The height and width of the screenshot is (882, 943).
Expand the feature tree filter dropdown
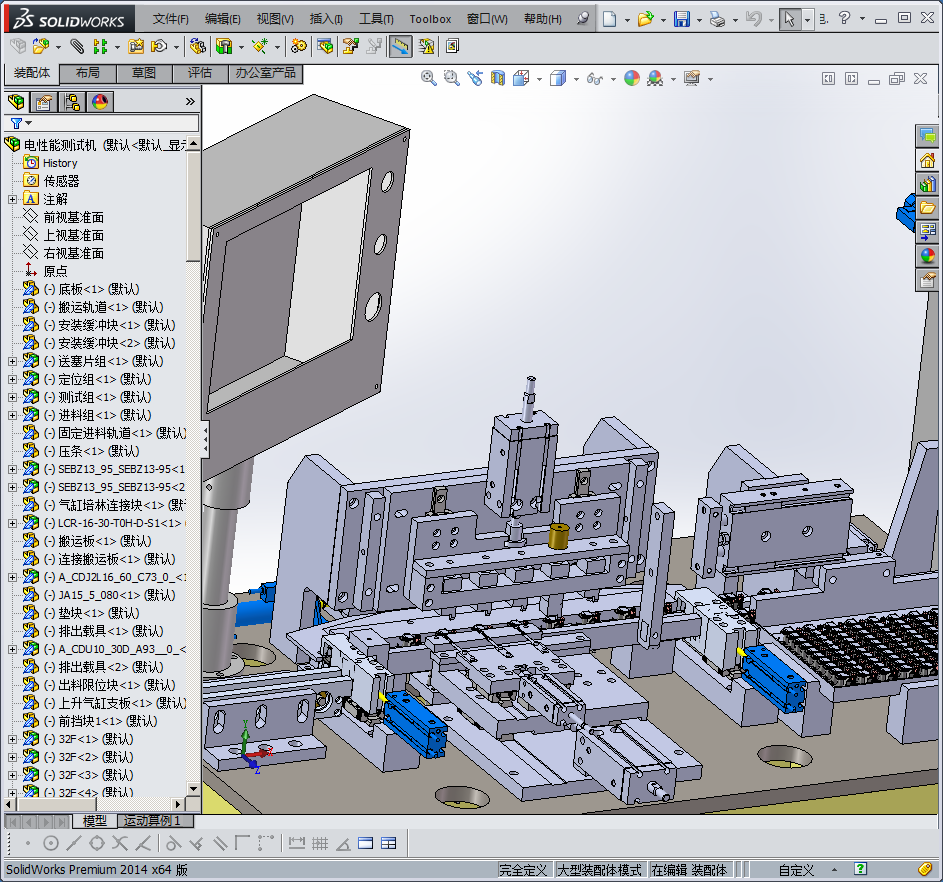(x=28, y=123)
